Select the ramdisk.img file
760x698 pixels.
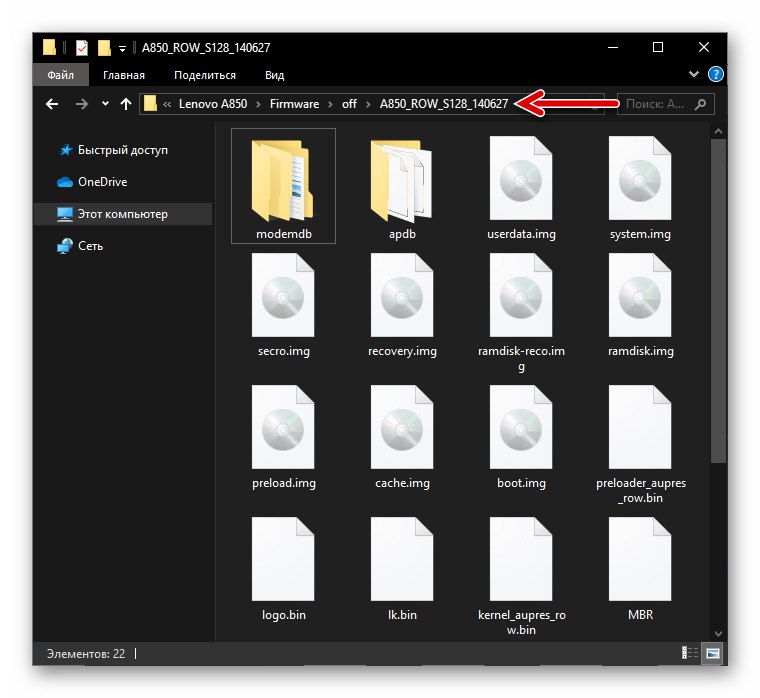point(640,303)
